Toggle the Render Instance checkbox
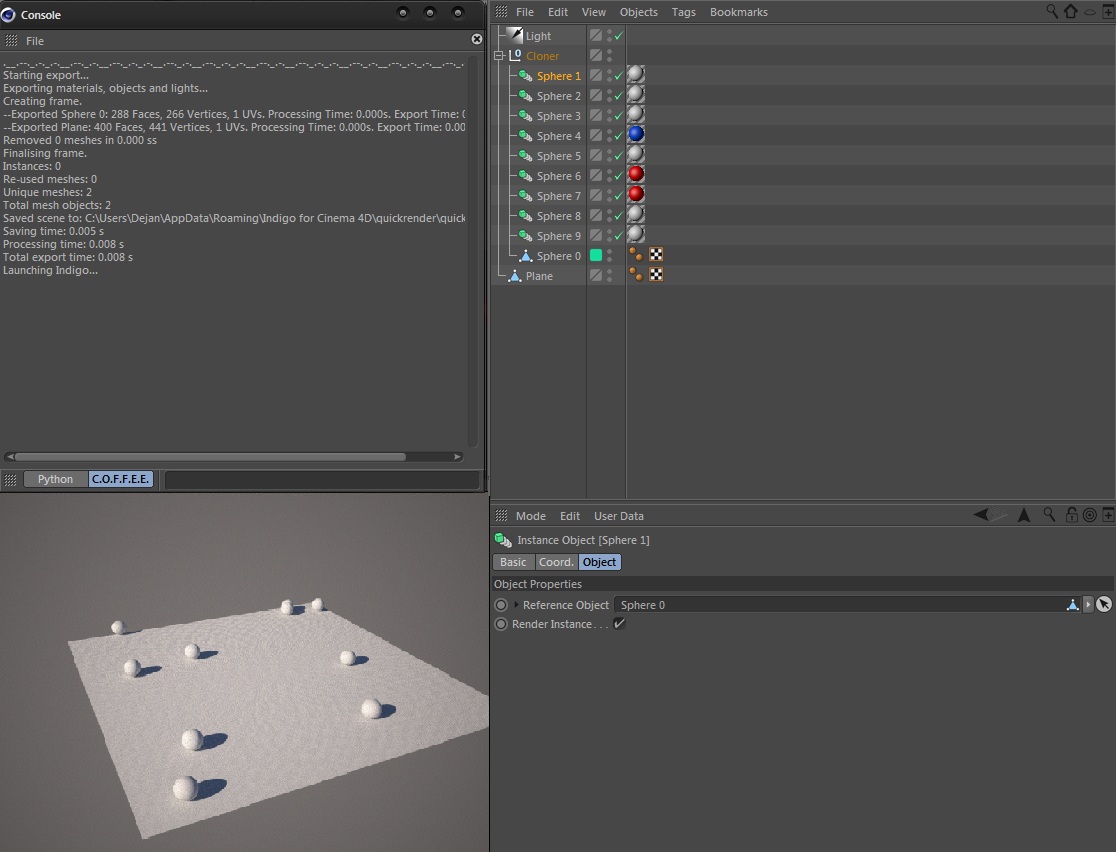The width and height of the screenshot is (1116, 852). point(619,624)
